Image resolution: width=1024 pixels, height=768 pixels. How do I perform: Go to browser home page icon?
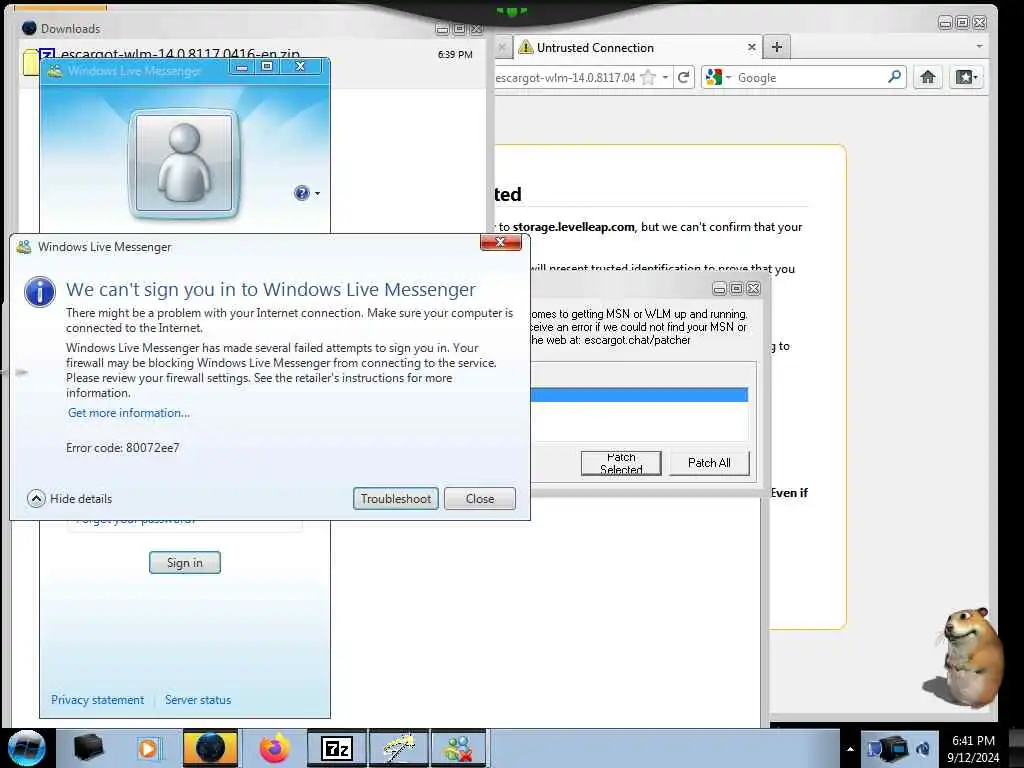(927, 77)
